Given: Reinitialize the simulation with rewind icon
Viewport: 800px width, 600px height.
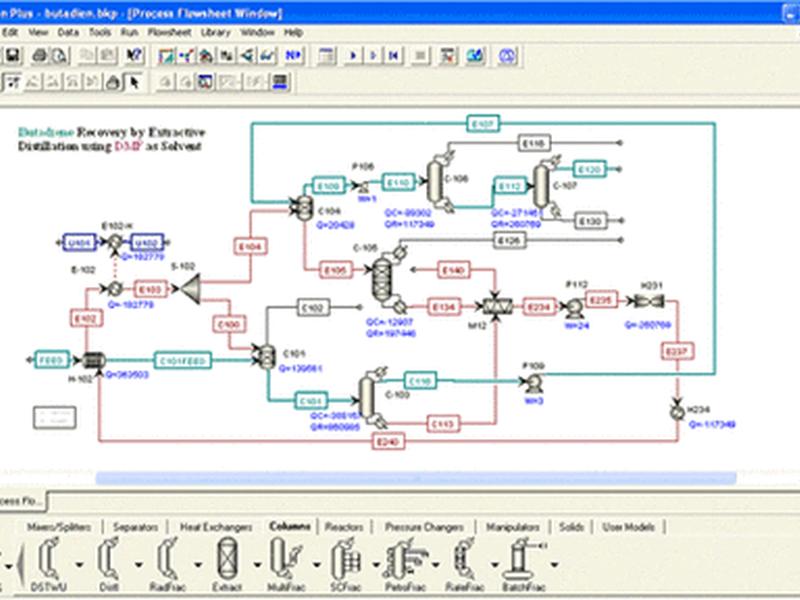Looking at the screenshot, I should point(393,55).
